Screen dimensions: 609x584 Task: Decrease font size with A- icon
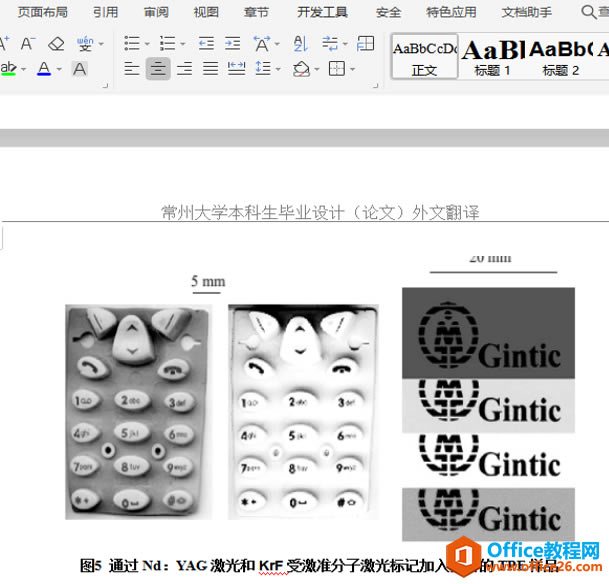(28, 44)
